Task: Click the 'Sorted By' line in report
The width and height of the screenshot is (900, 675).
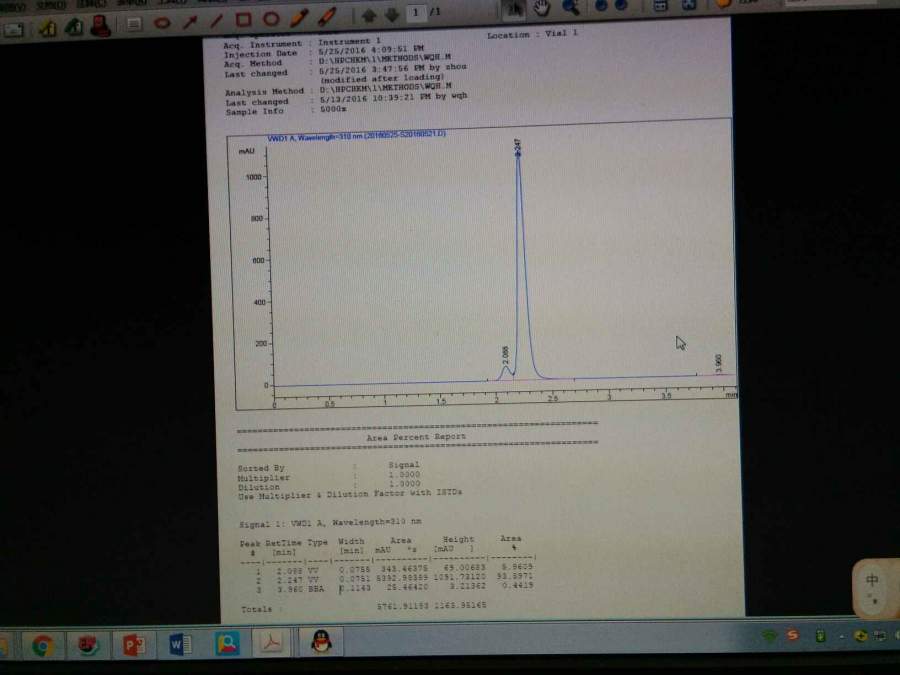Action: 329,466
